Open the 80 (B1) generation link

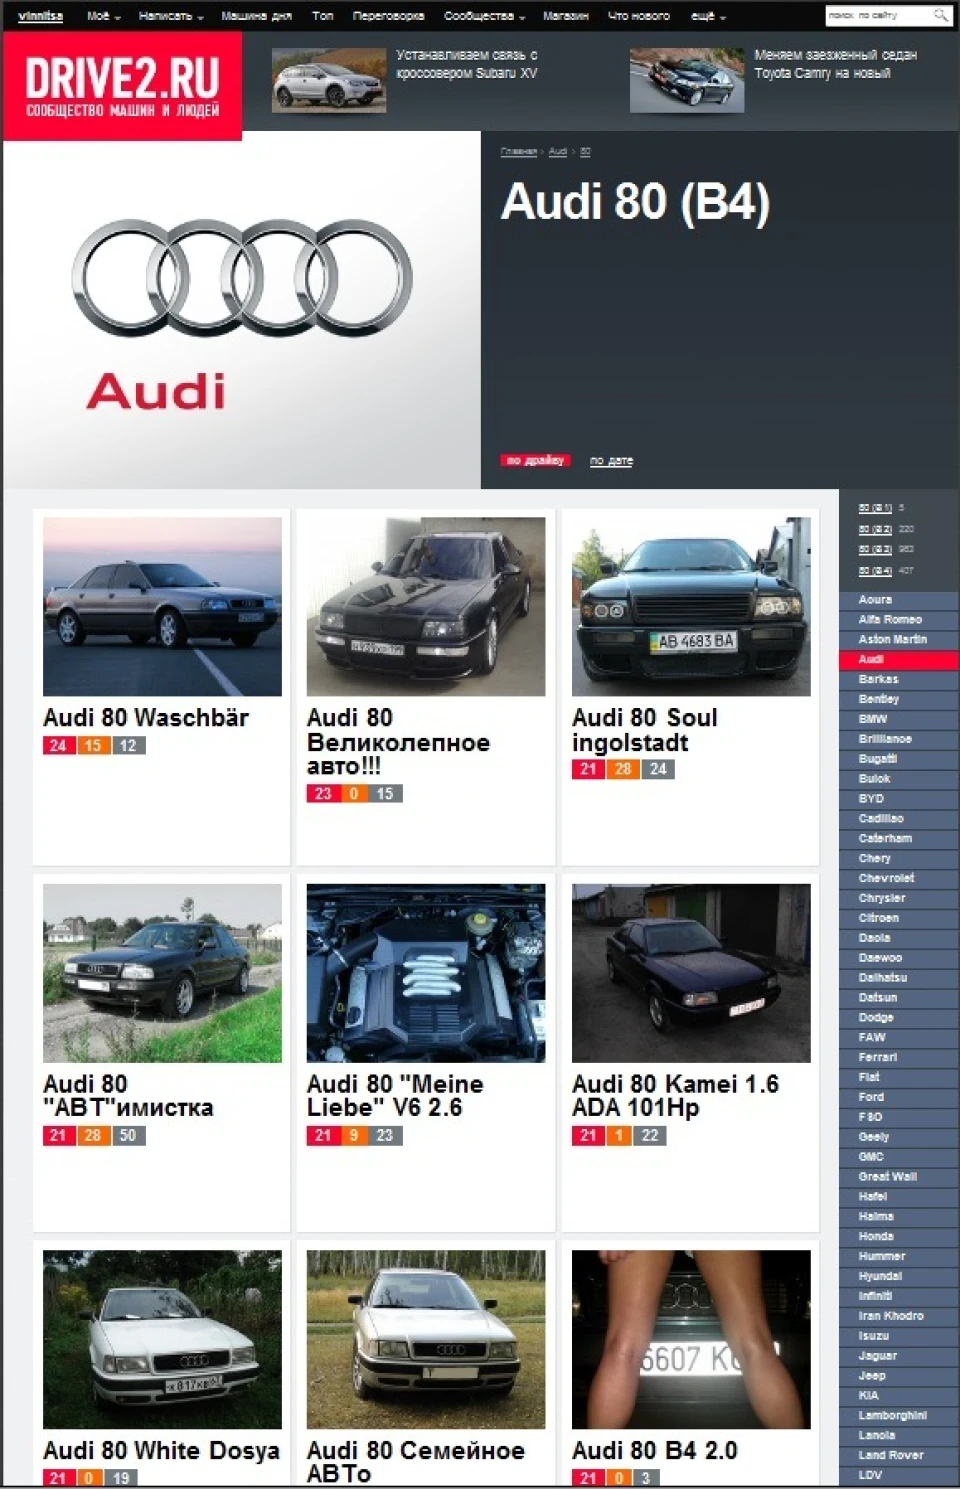click(x=875, y=509)
